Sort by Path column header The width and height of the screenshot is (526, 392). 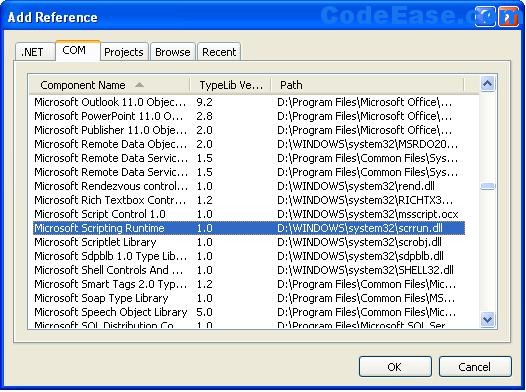pos(367,85)
